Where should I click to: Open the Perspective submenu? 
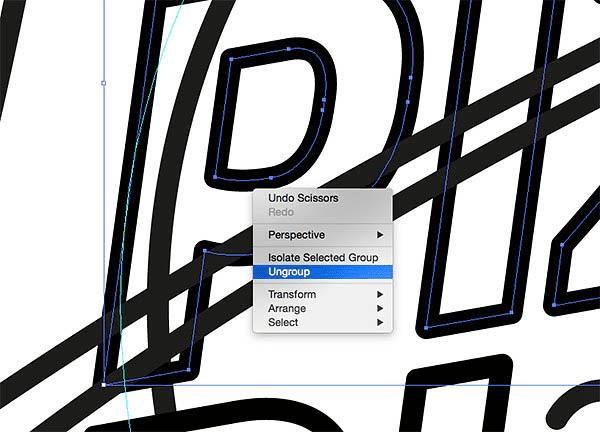click(x=323, y=235)
